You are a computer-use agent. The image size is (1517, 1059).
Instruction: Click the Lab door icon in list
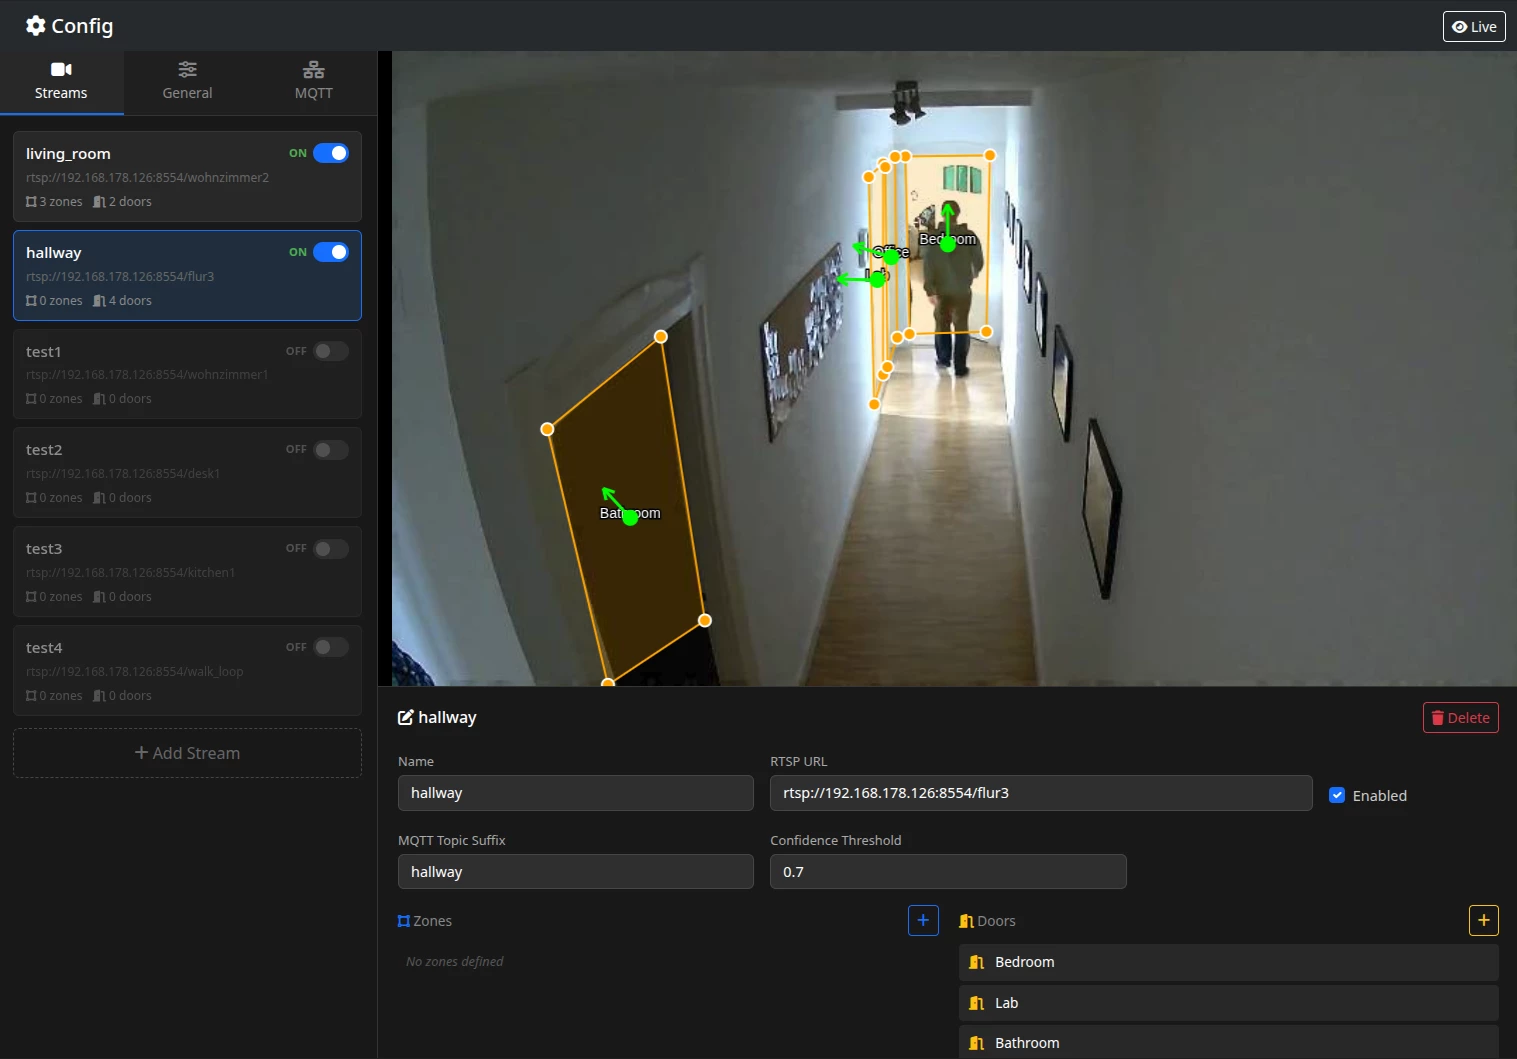(x=977, y=1003)
